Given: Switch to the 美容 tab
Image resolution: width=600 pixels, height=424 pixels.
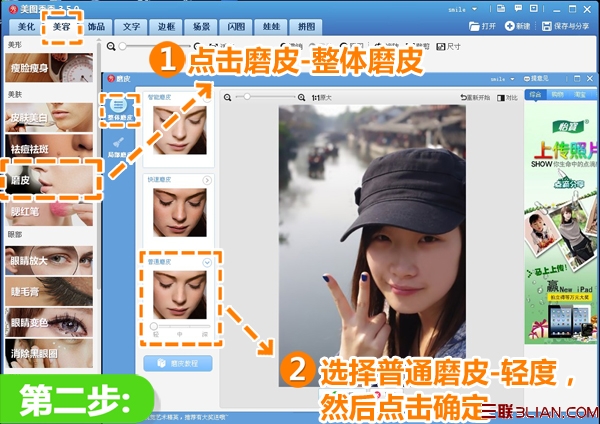Looking at the screenshot, I should tap(61, 27).
